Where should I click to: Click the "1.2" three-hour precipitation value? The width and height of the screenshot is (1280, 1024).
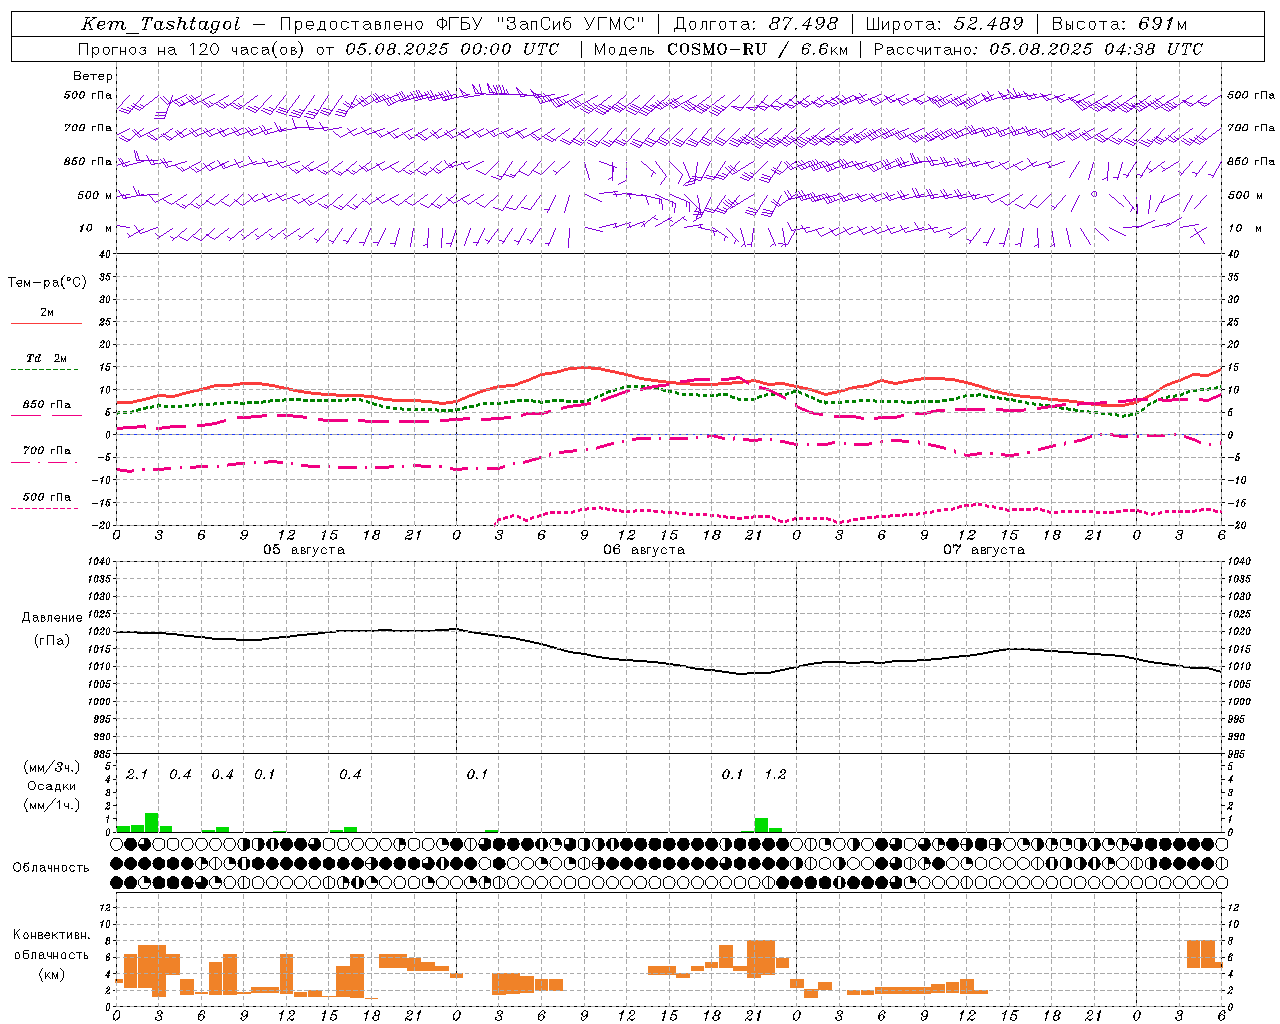point(775,775)
